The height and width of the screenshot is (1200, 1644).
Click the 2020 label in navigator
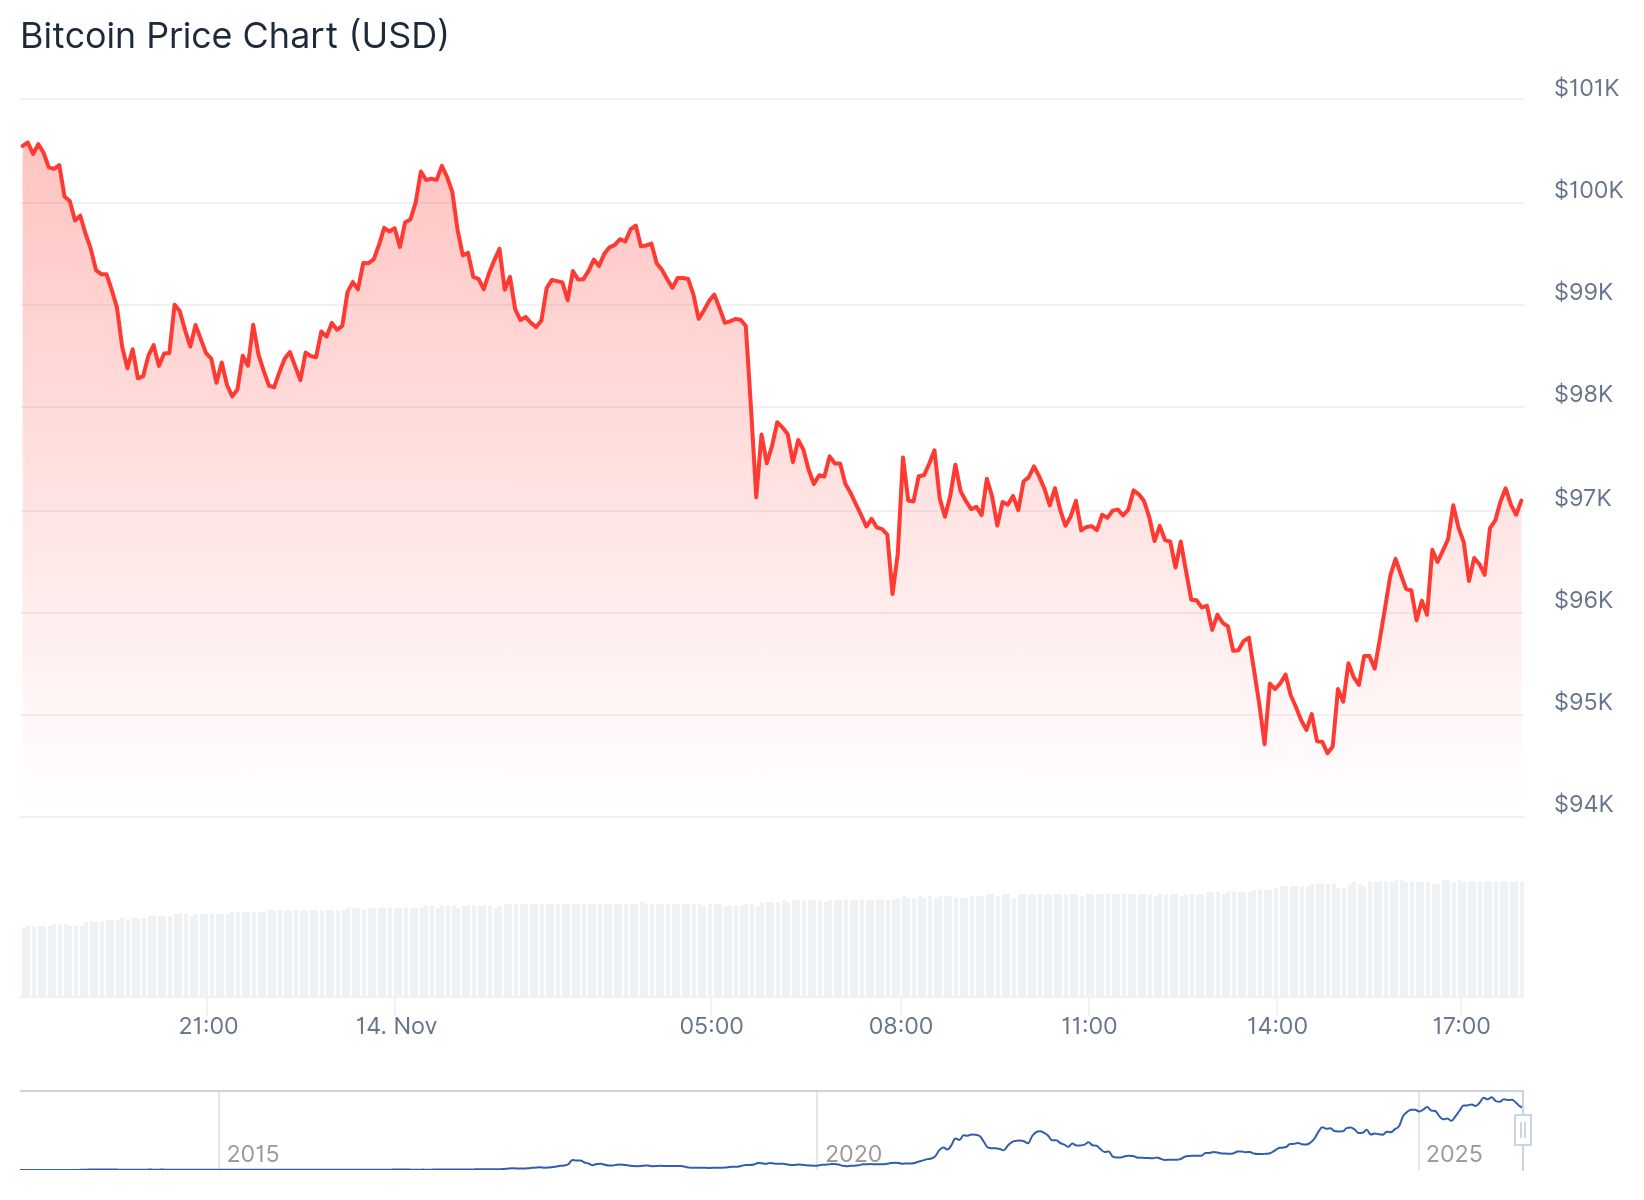(853, 1154)
